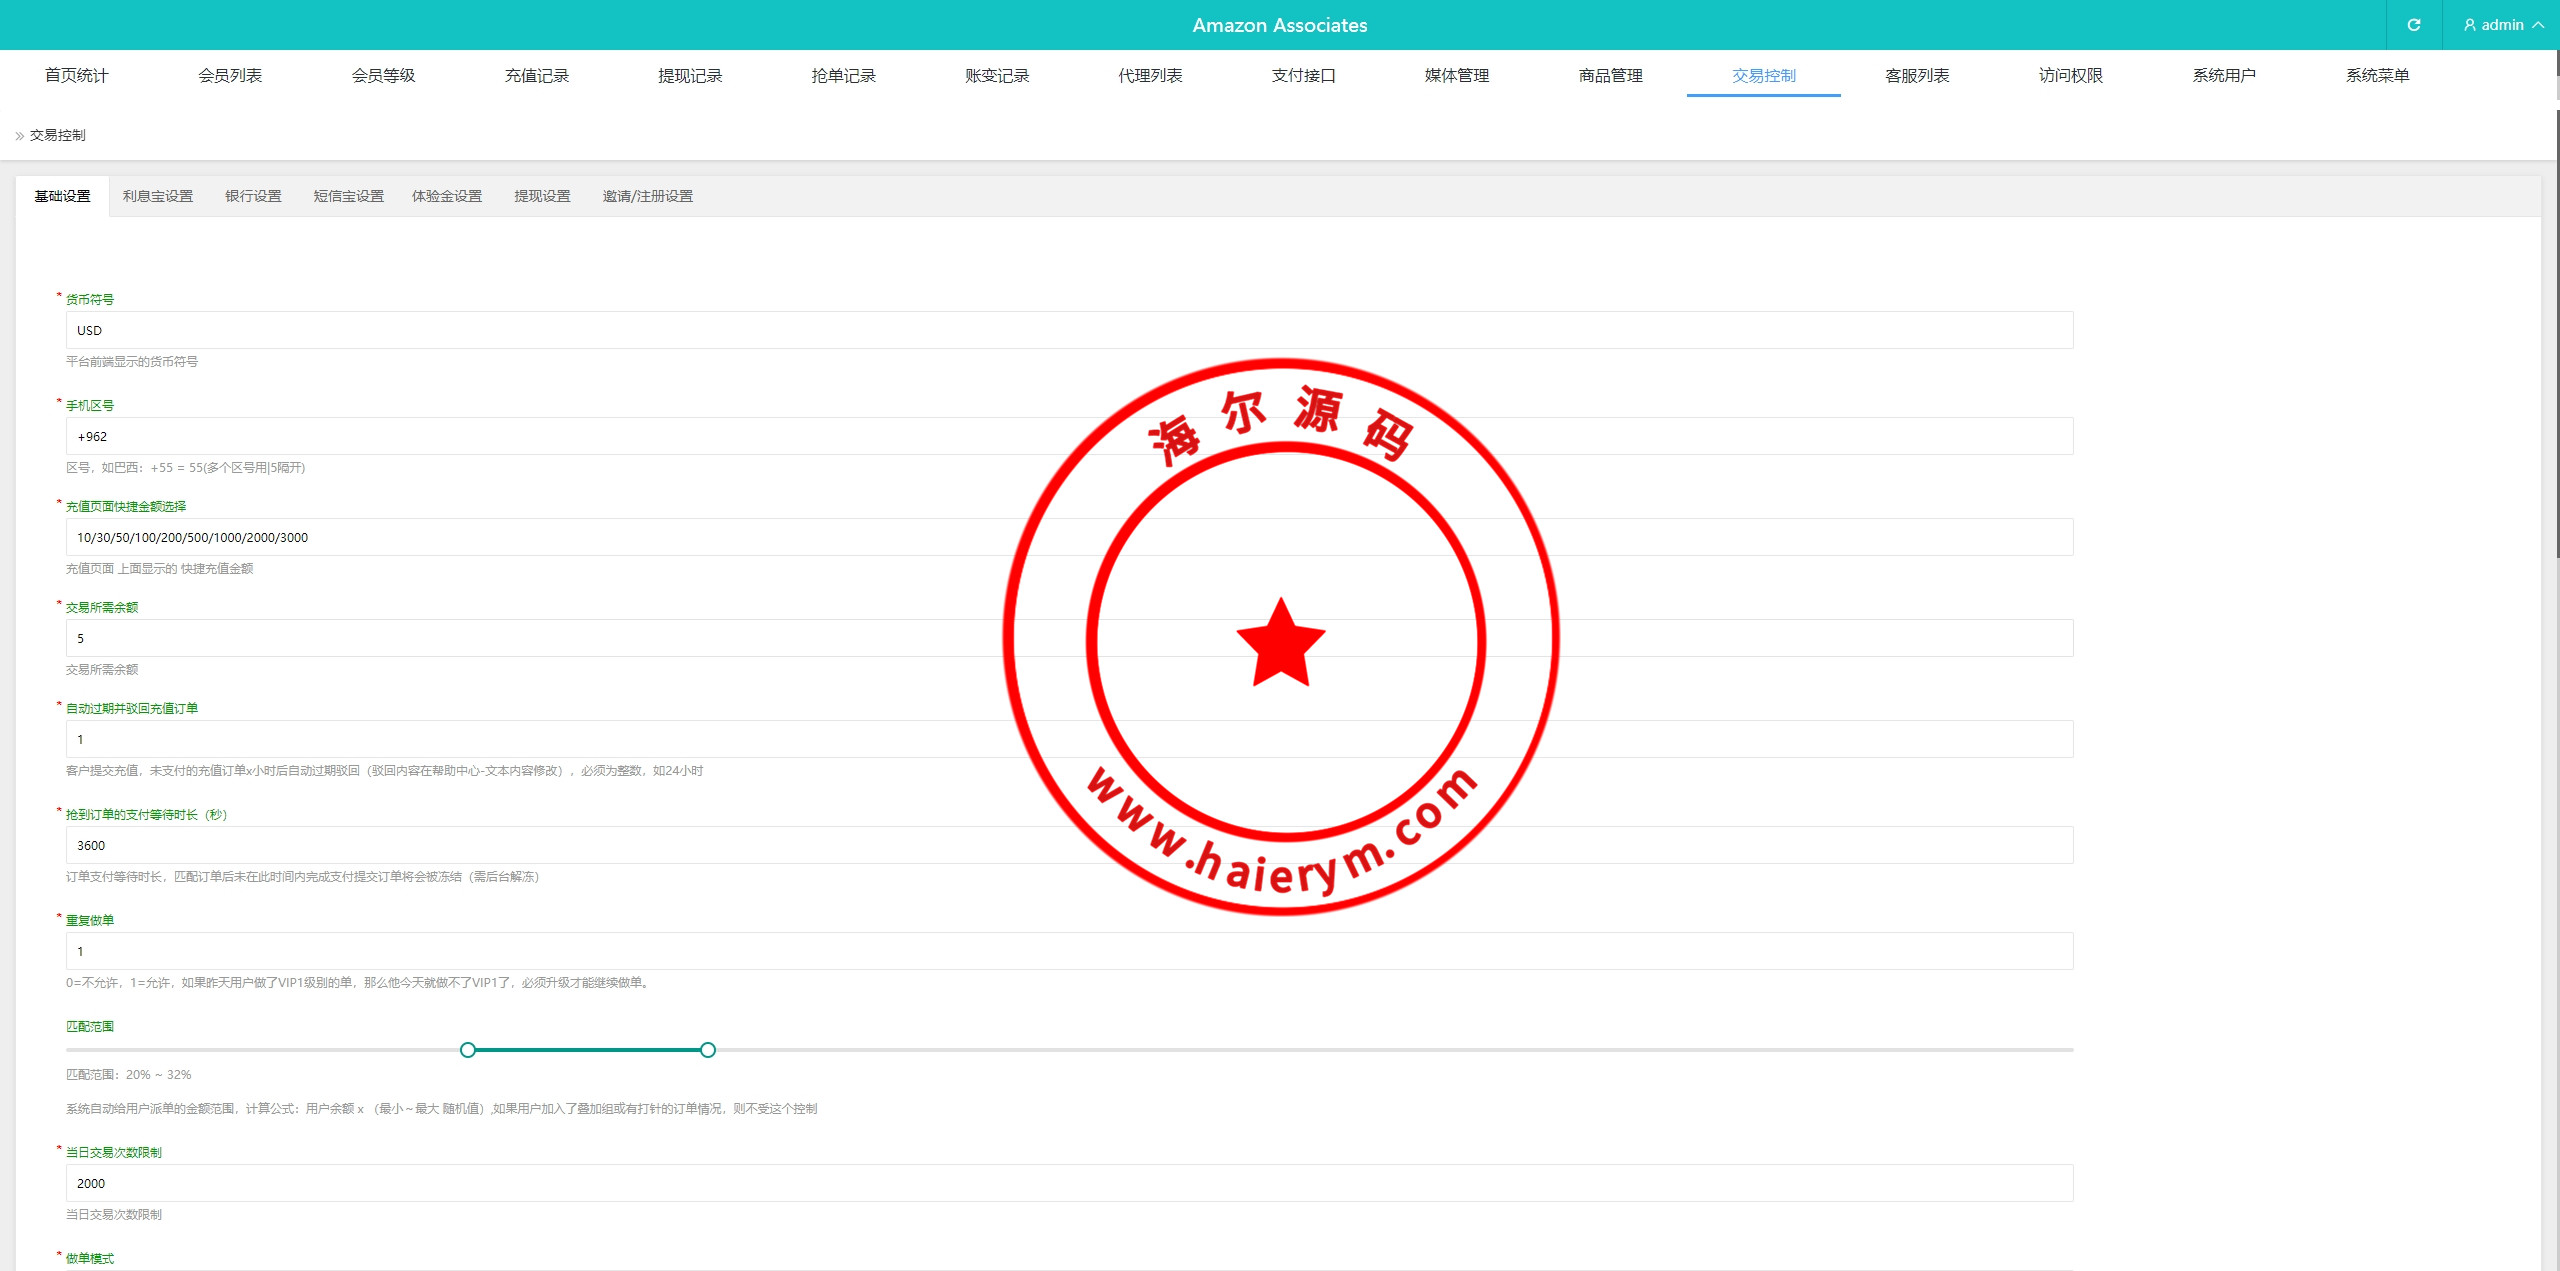This screenshot has width=2560, height=1271.
Task: Open the 首页统计 menu
Action: pos(76,76)
